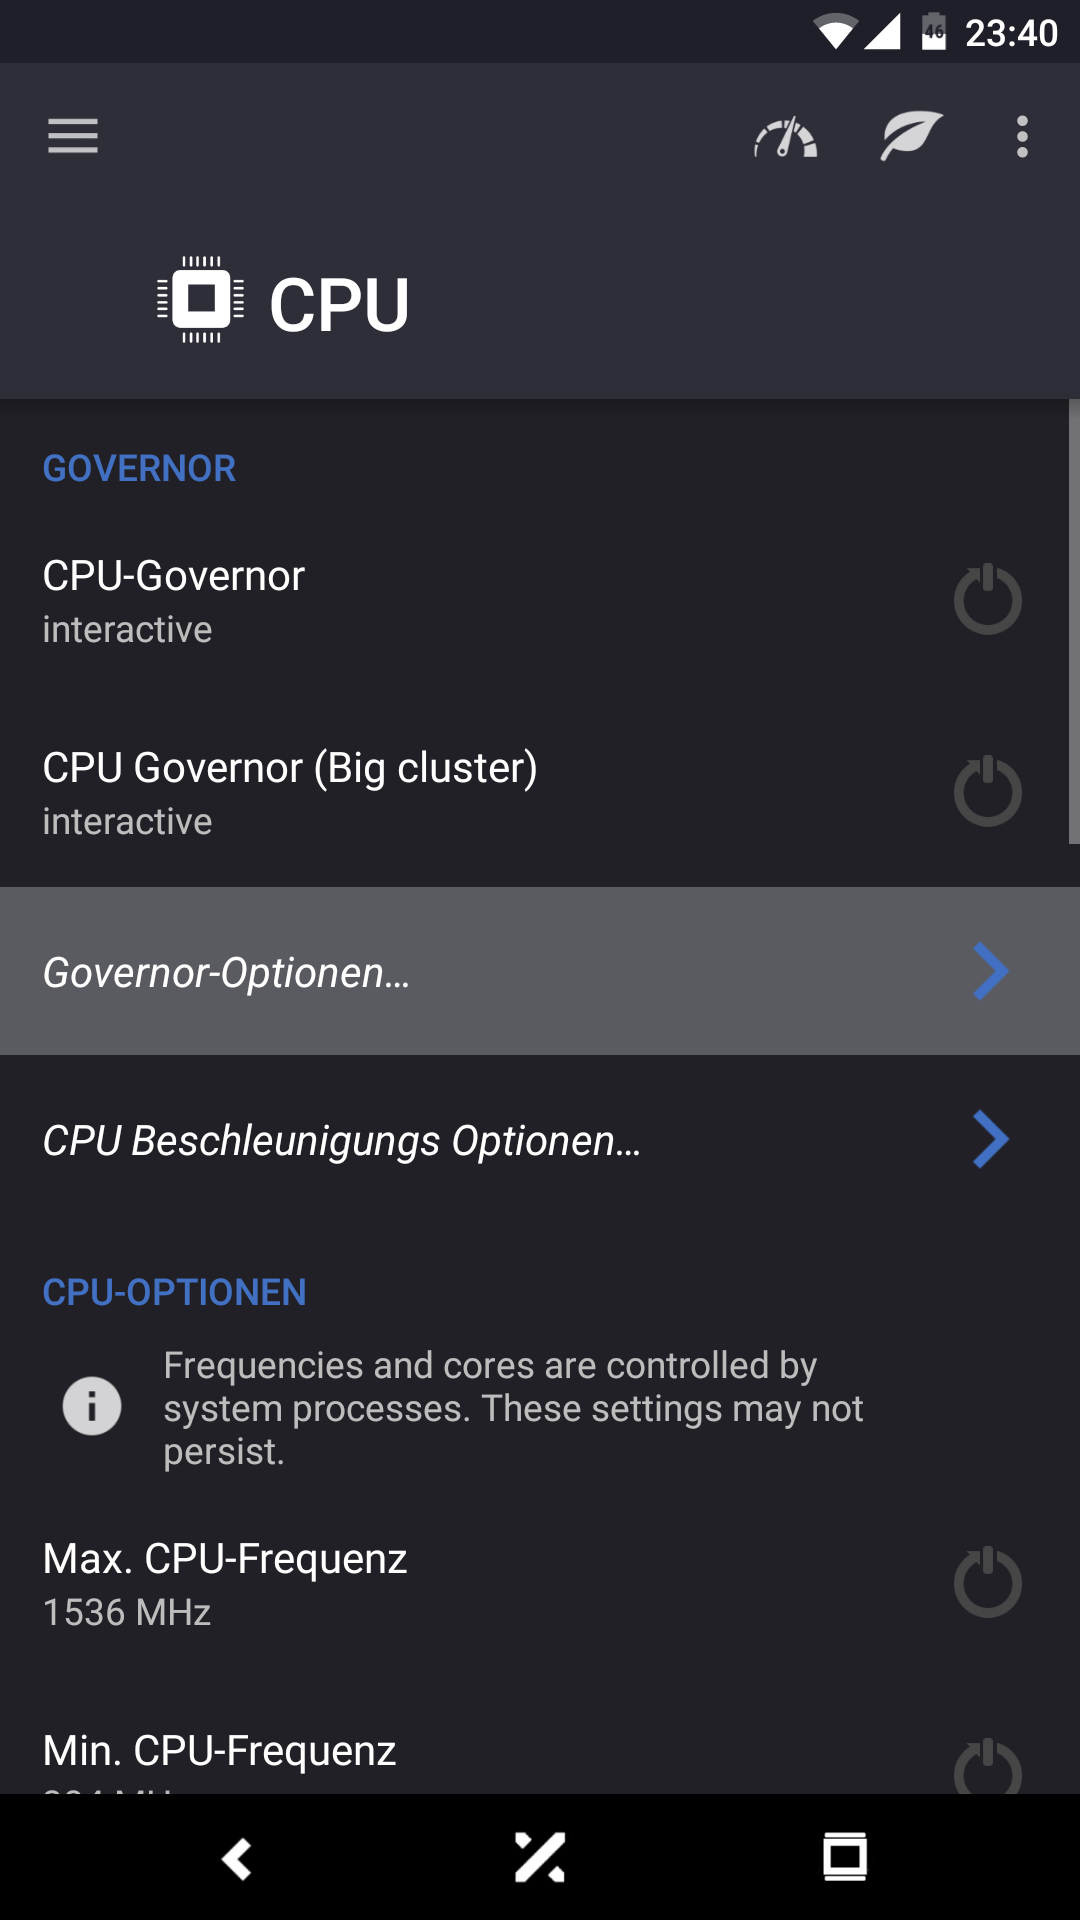Expand Governor-Optionen via its blue chevron
Viewport: 1080px width, 1920px height.
(990, 971)
